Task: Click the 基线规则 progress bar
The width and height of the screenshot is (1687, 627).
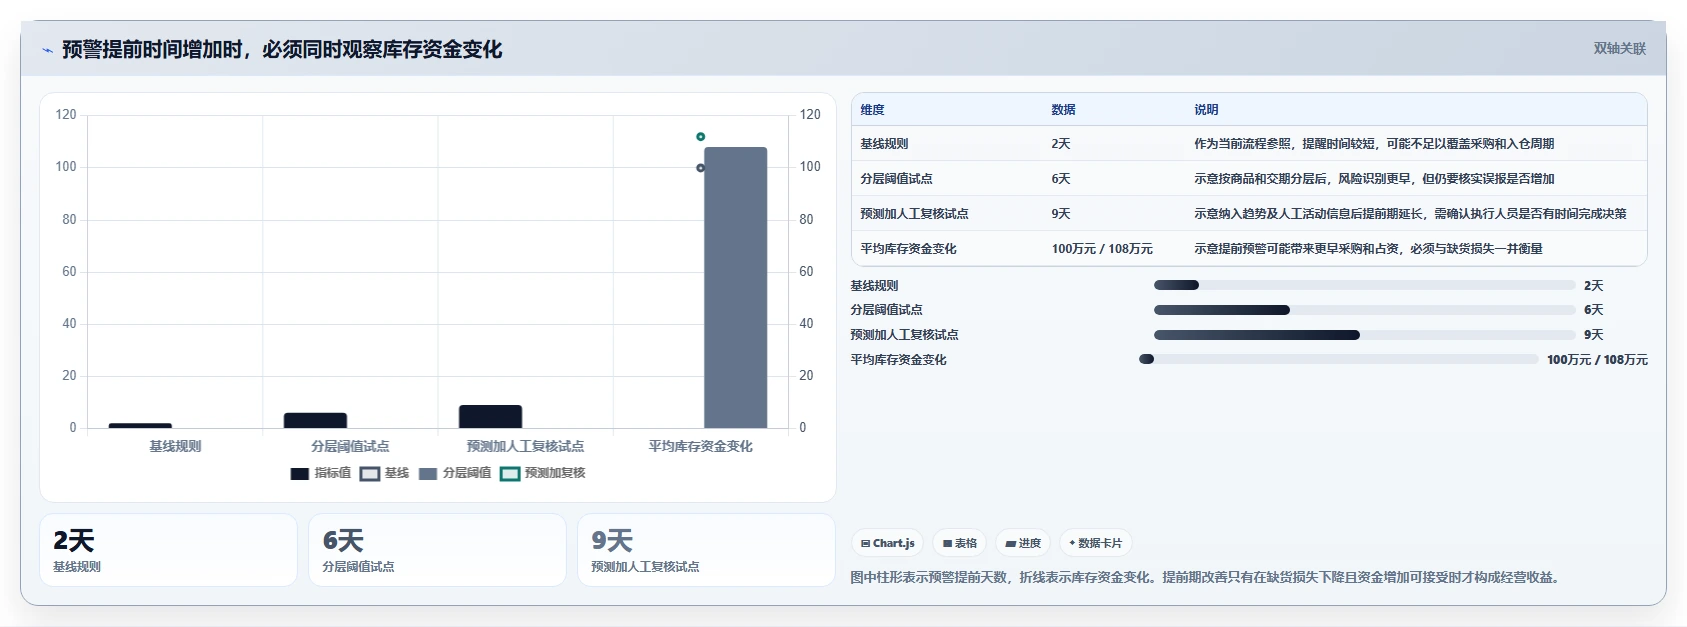Action: [1365, 285]
